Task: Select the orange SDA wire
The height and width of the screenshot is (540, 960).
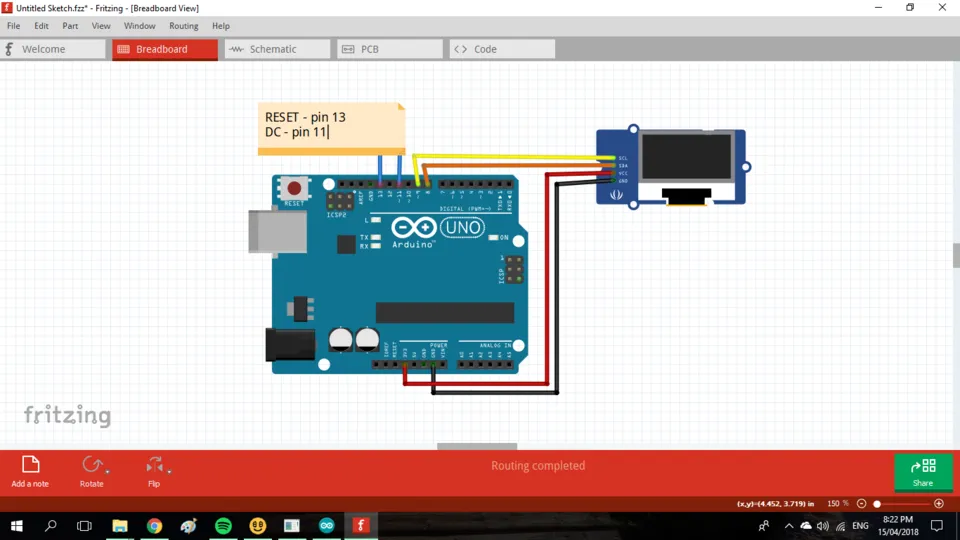Action: pyautogui.click(x=520, y=165)
